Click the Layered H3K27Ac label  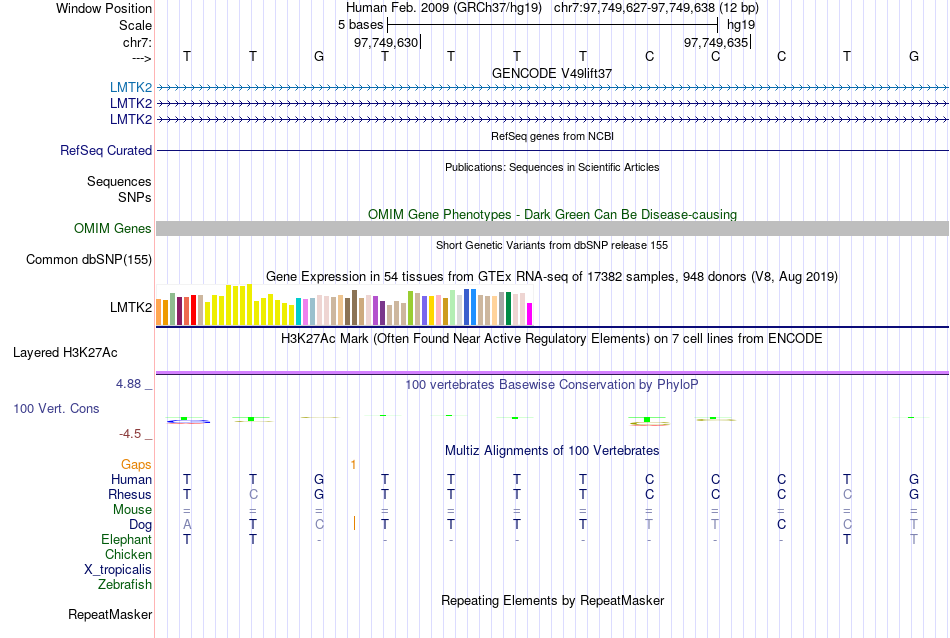tap(65, 353)
